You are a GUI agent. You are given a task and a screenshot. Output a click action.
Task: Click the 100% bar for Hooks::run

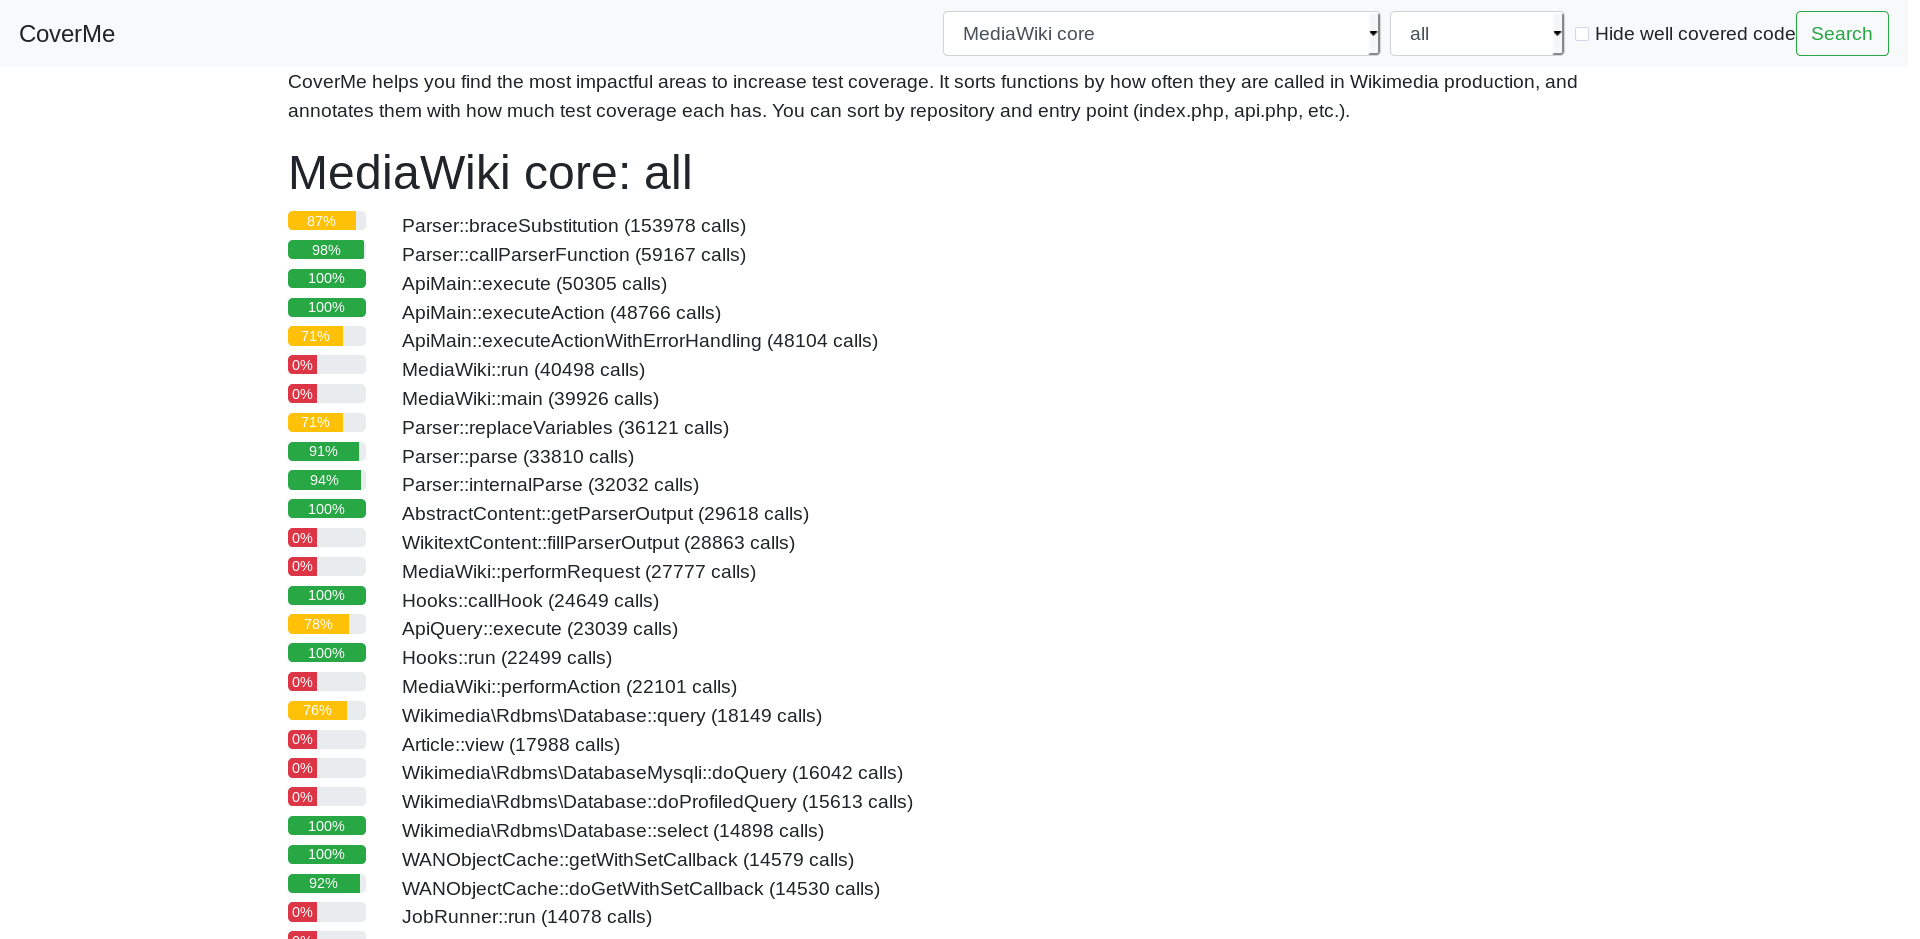(327, 653)
